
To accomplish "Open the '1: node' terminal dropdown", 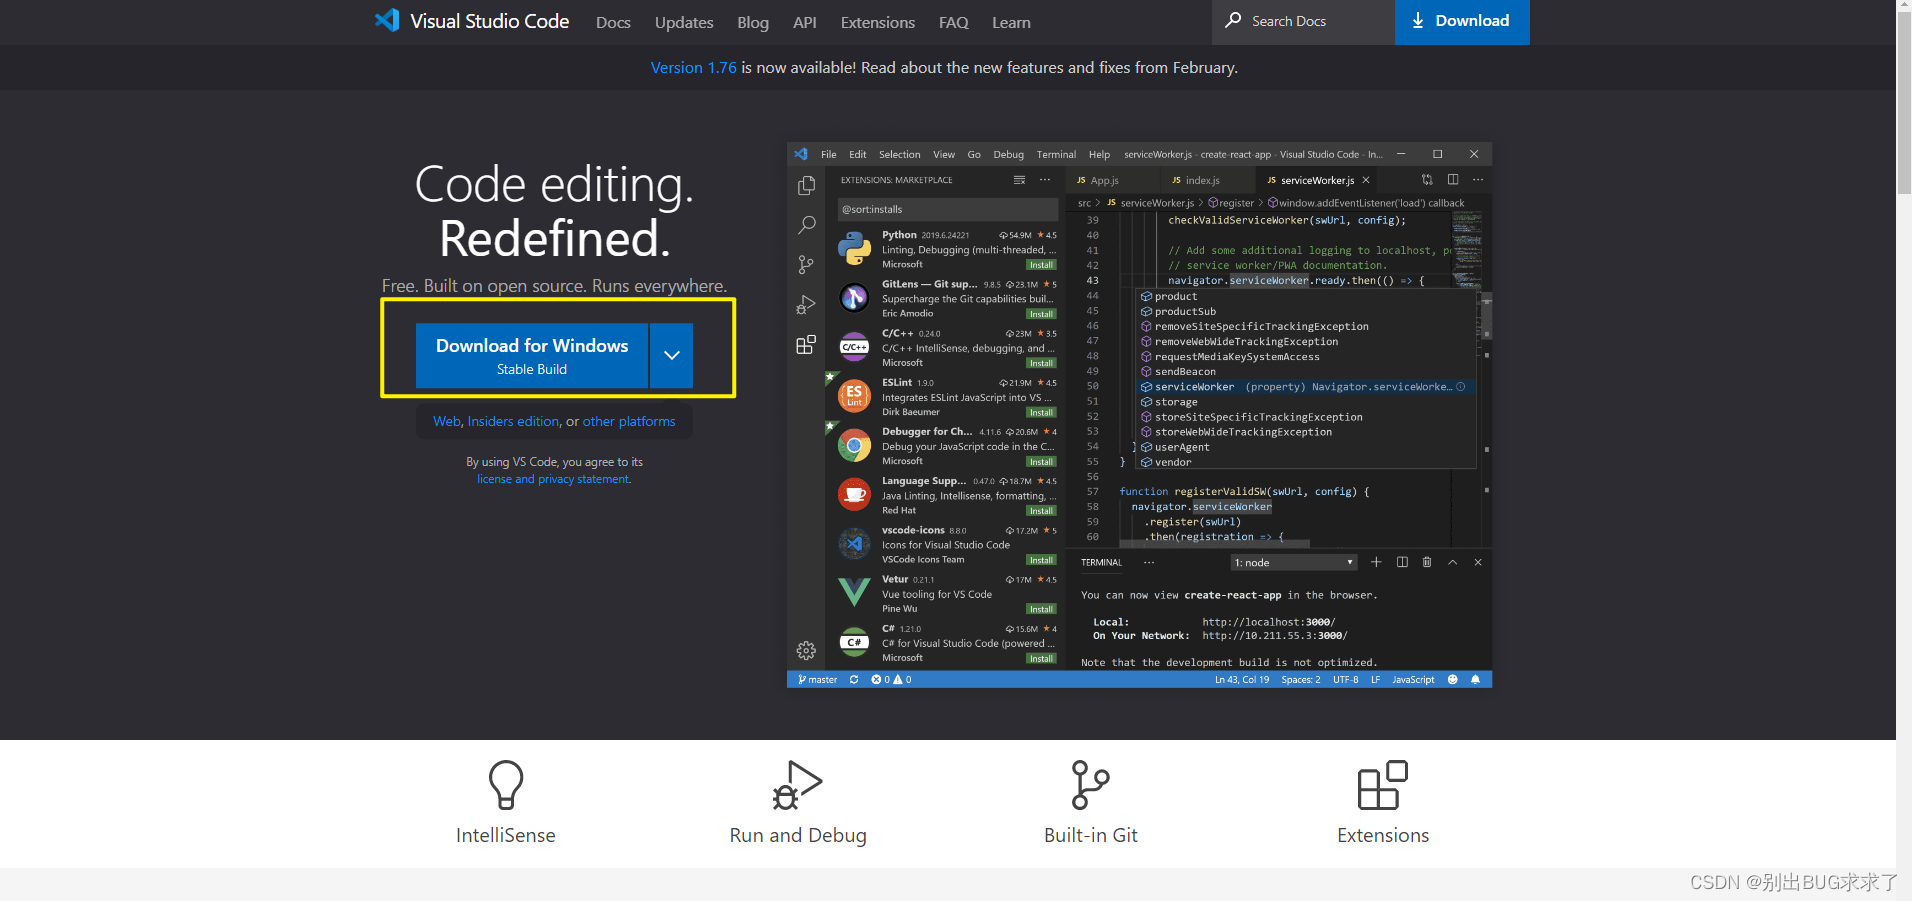I will pyautogui.click(x=1294, y=563).
